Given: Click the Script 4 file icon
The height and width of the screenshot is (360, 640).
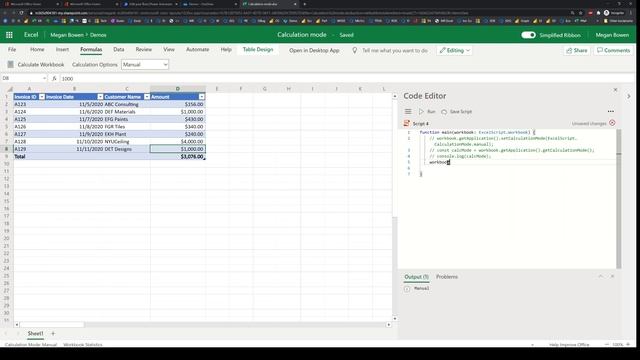Looking at the screenshot, I should [407, 123].
